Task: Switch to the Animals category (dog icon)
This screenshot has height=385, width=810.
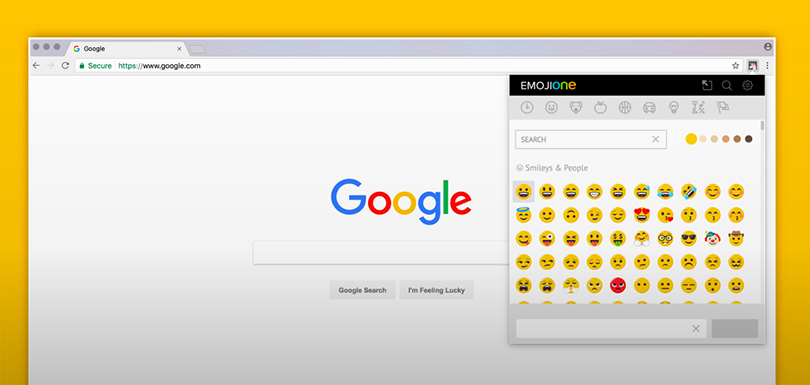Action: tap(575, 107)
